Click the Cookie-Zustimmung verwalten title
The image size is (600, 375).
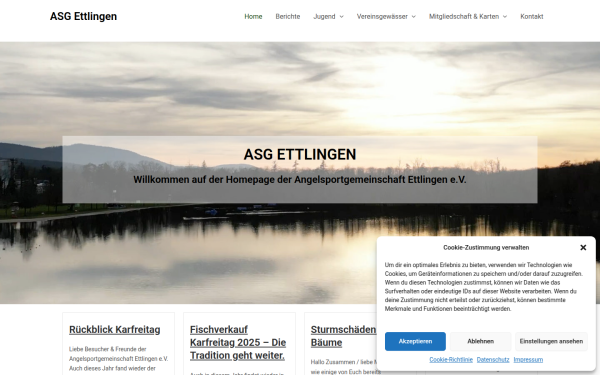click(486, 248)
